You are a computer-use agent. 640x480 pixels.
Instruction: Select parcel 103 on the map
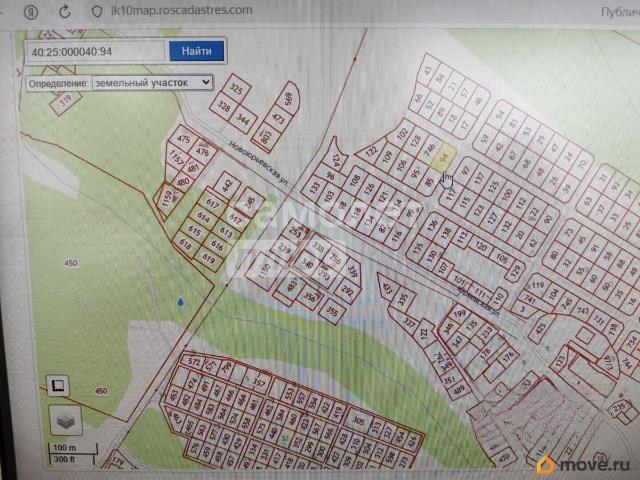(329, 197)
